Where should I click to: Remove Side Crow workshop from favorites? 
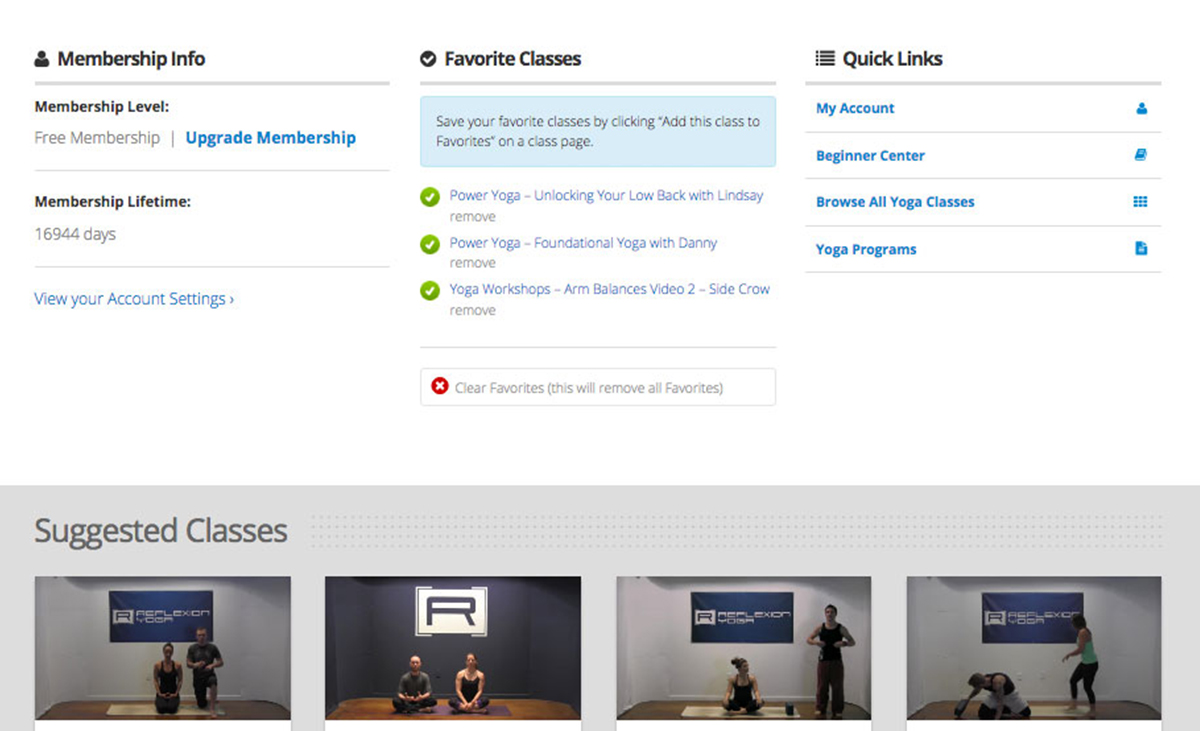472,310
